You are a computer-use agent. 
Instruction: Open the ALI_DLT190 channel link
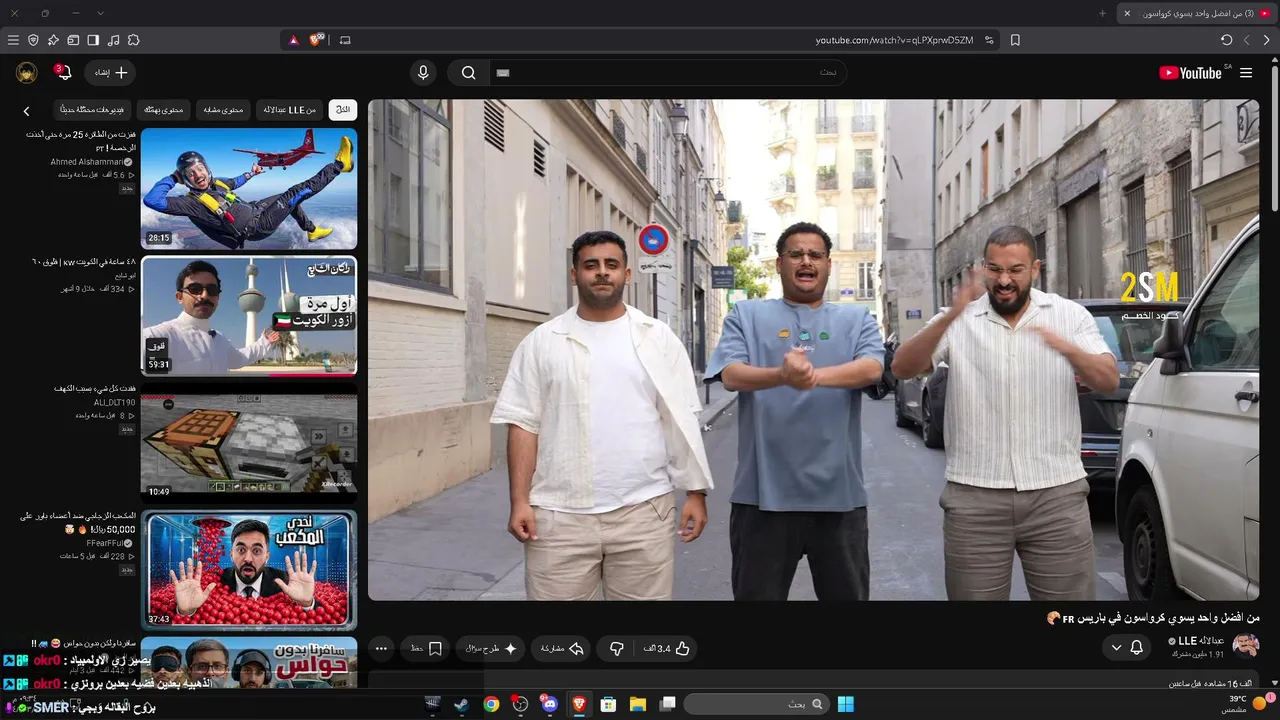pyautogui.click(x=115, y=402)
